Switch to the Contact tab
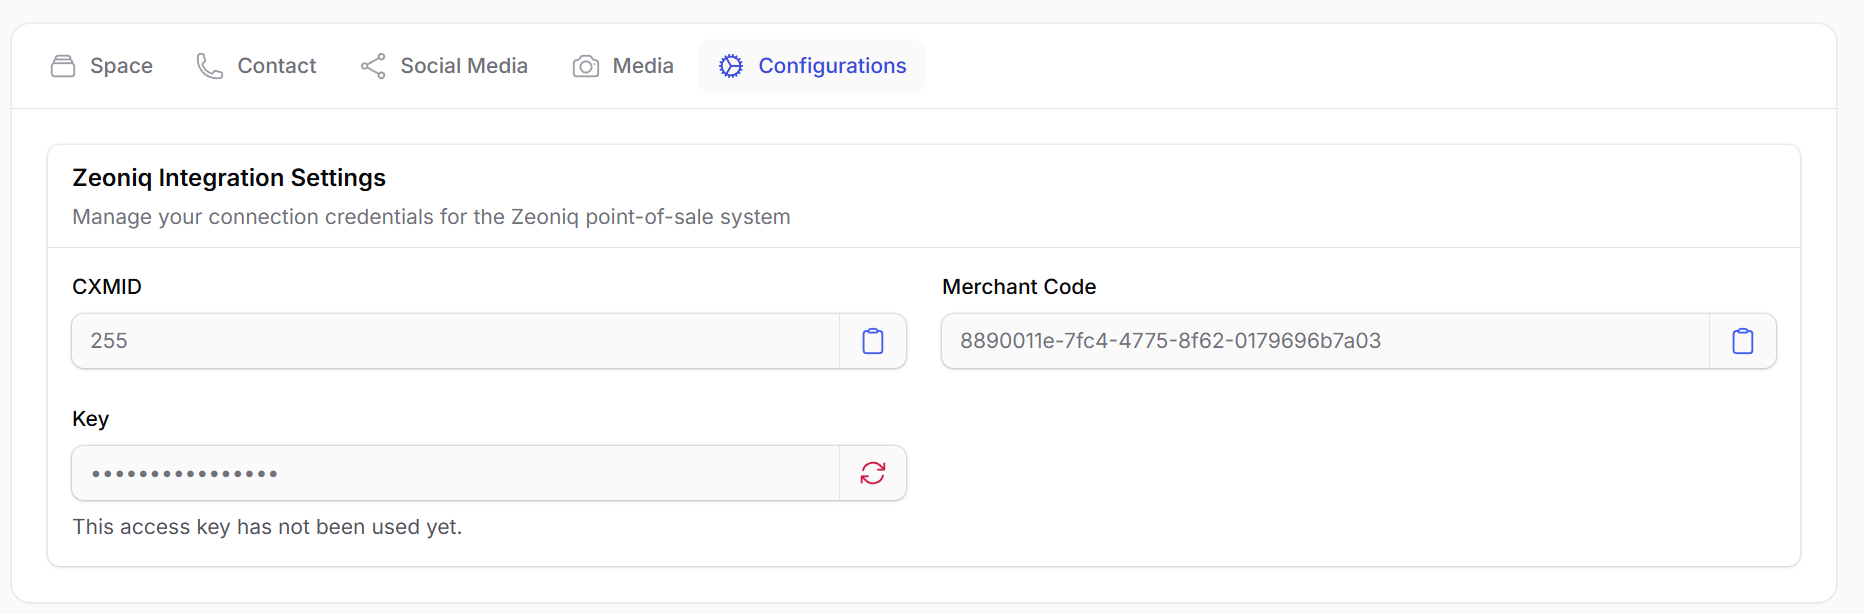Screen dimensions: 1864x614 pyautogui.click(x=257, y=66)
